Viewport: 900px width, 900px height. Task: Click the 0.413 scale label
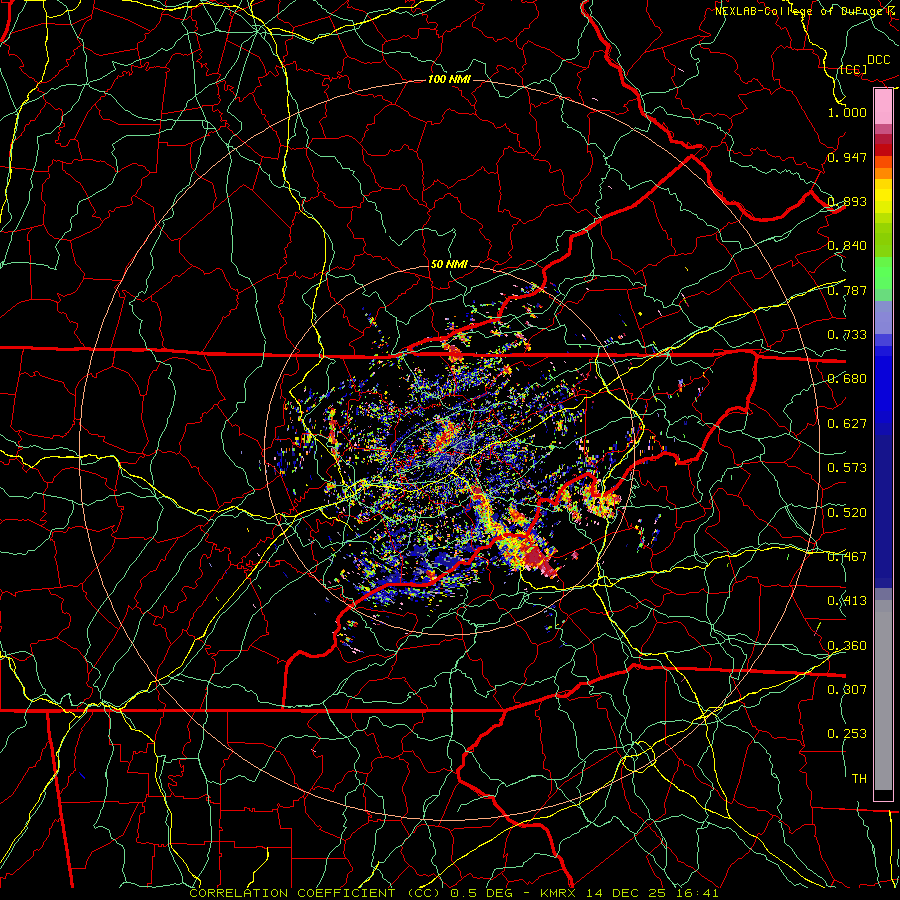coord(847,601)
